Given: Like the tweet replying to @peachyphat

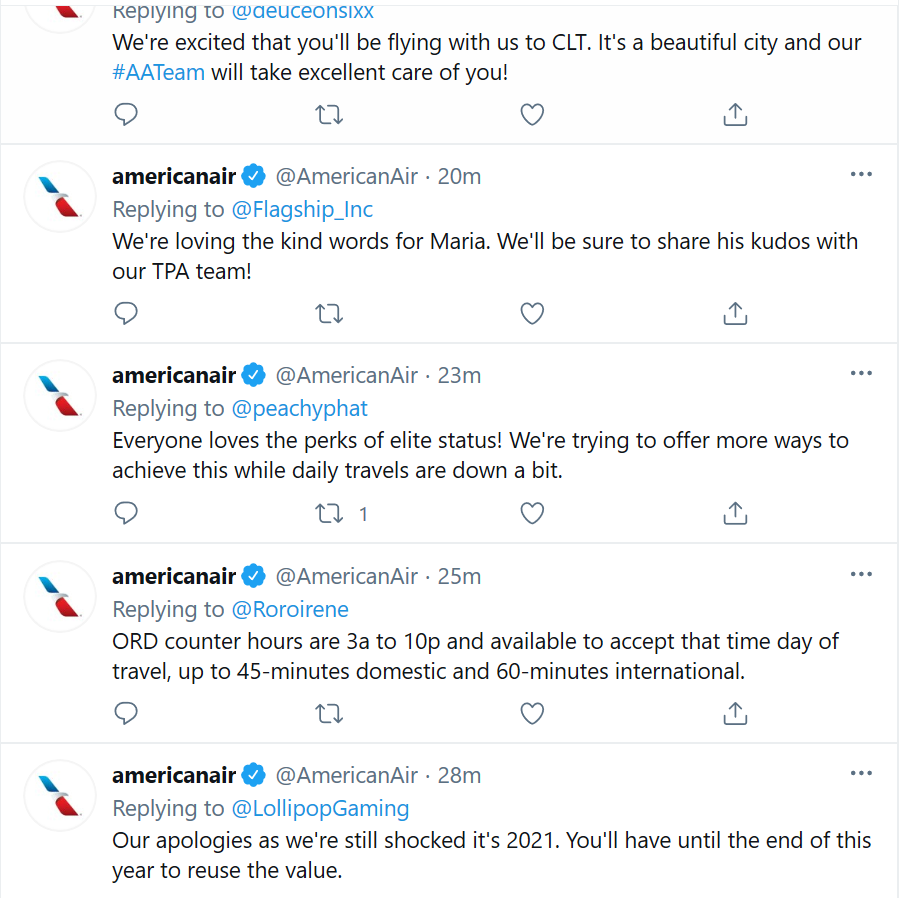Looking at the screenshot, I should (532, 513).
